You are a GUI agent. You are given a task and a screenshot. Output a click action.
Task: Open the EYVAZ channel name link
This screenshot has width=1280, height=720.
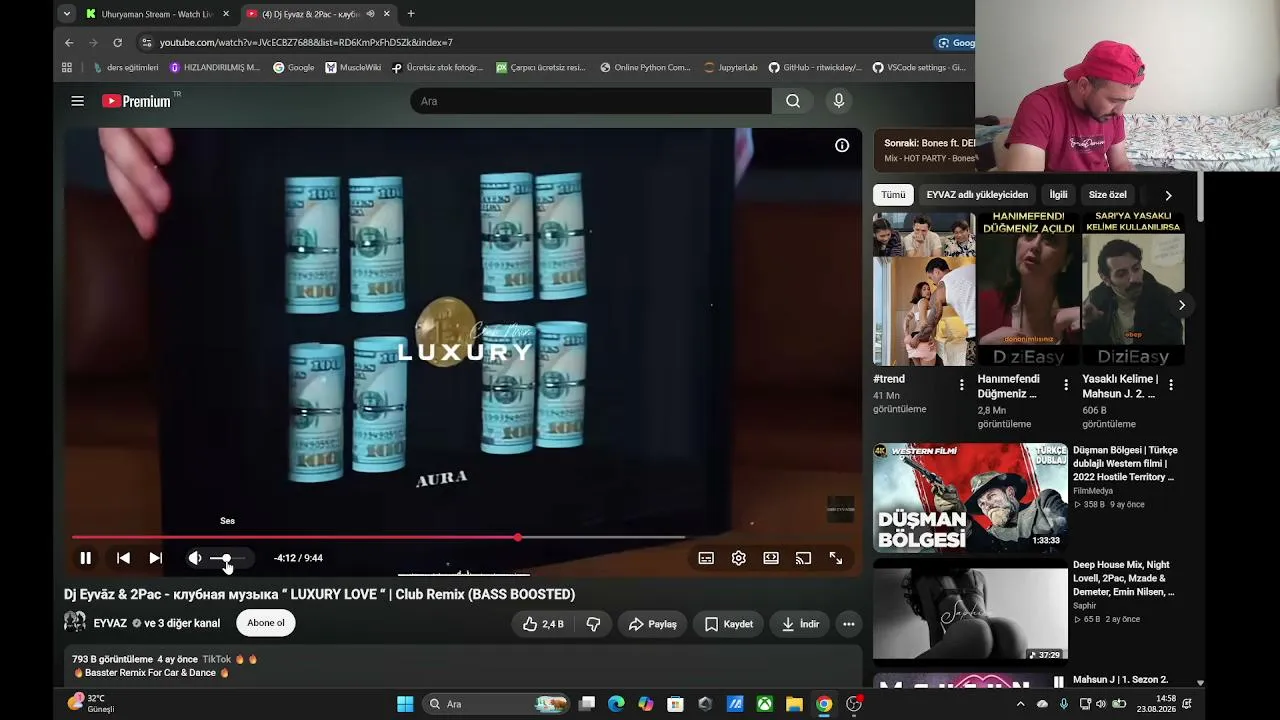click(110, 623)
